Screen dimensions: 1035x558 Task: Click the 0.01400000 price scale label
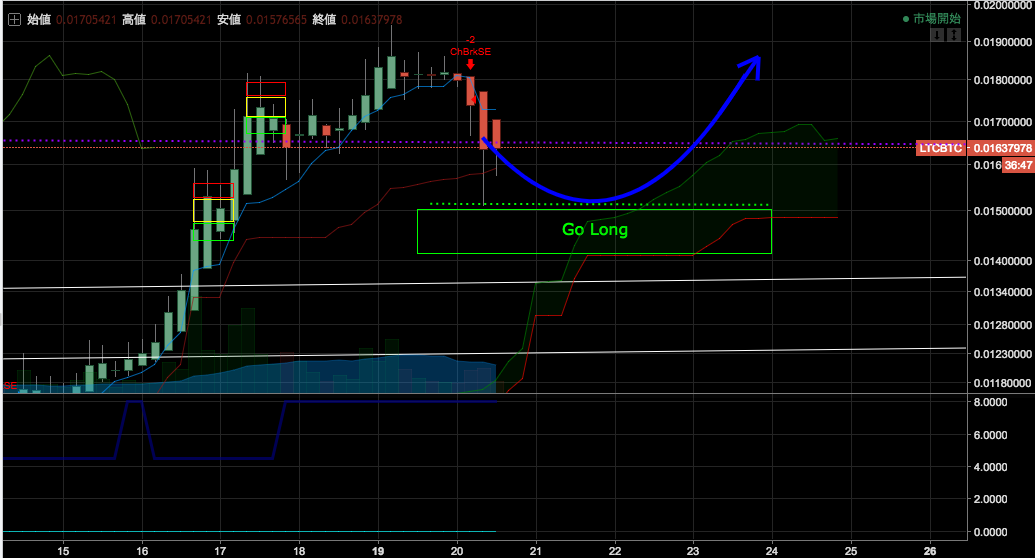(1003, 262)
